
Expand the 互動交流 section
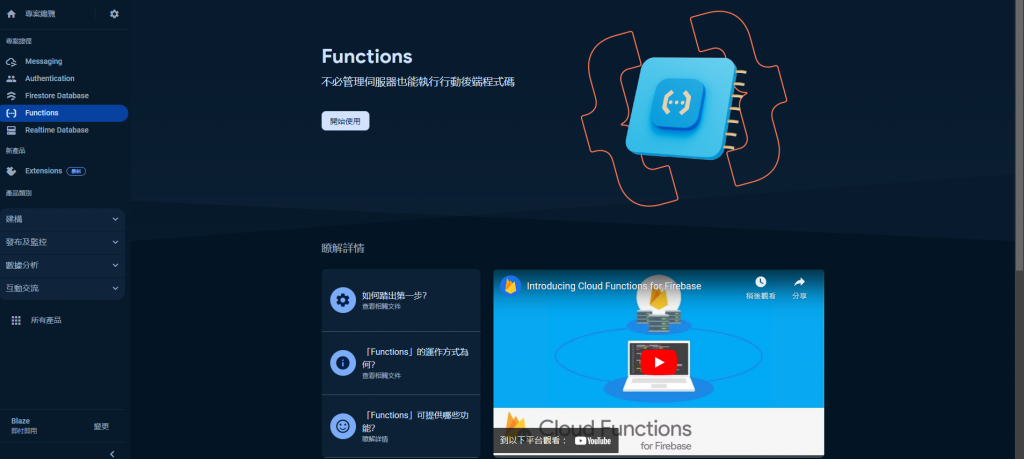click(63, 288)
